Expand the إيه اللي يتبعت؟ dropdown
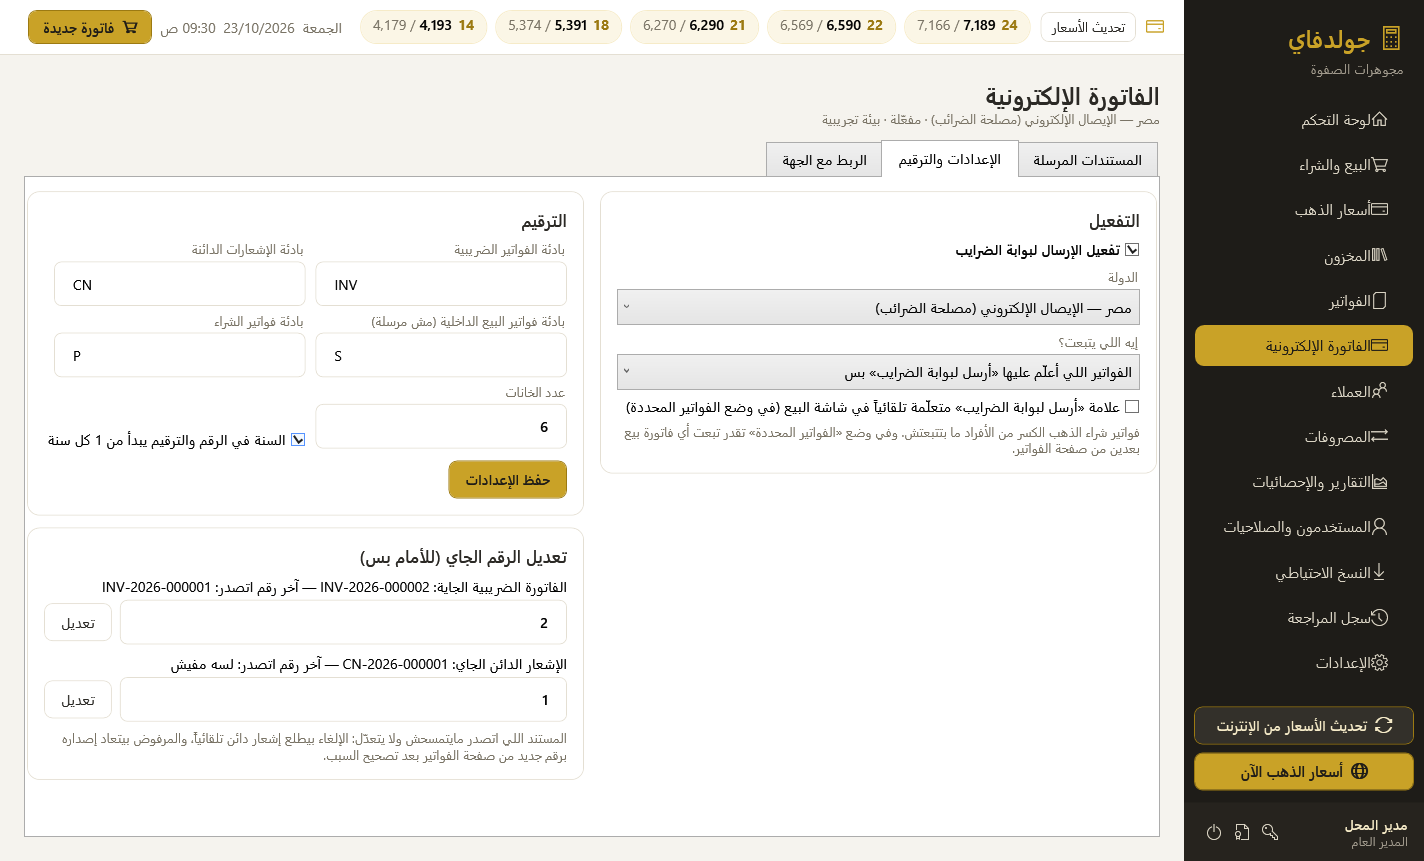Image resolution: width=1424 pixels, height=861 pixels. (x=878, y=372)
